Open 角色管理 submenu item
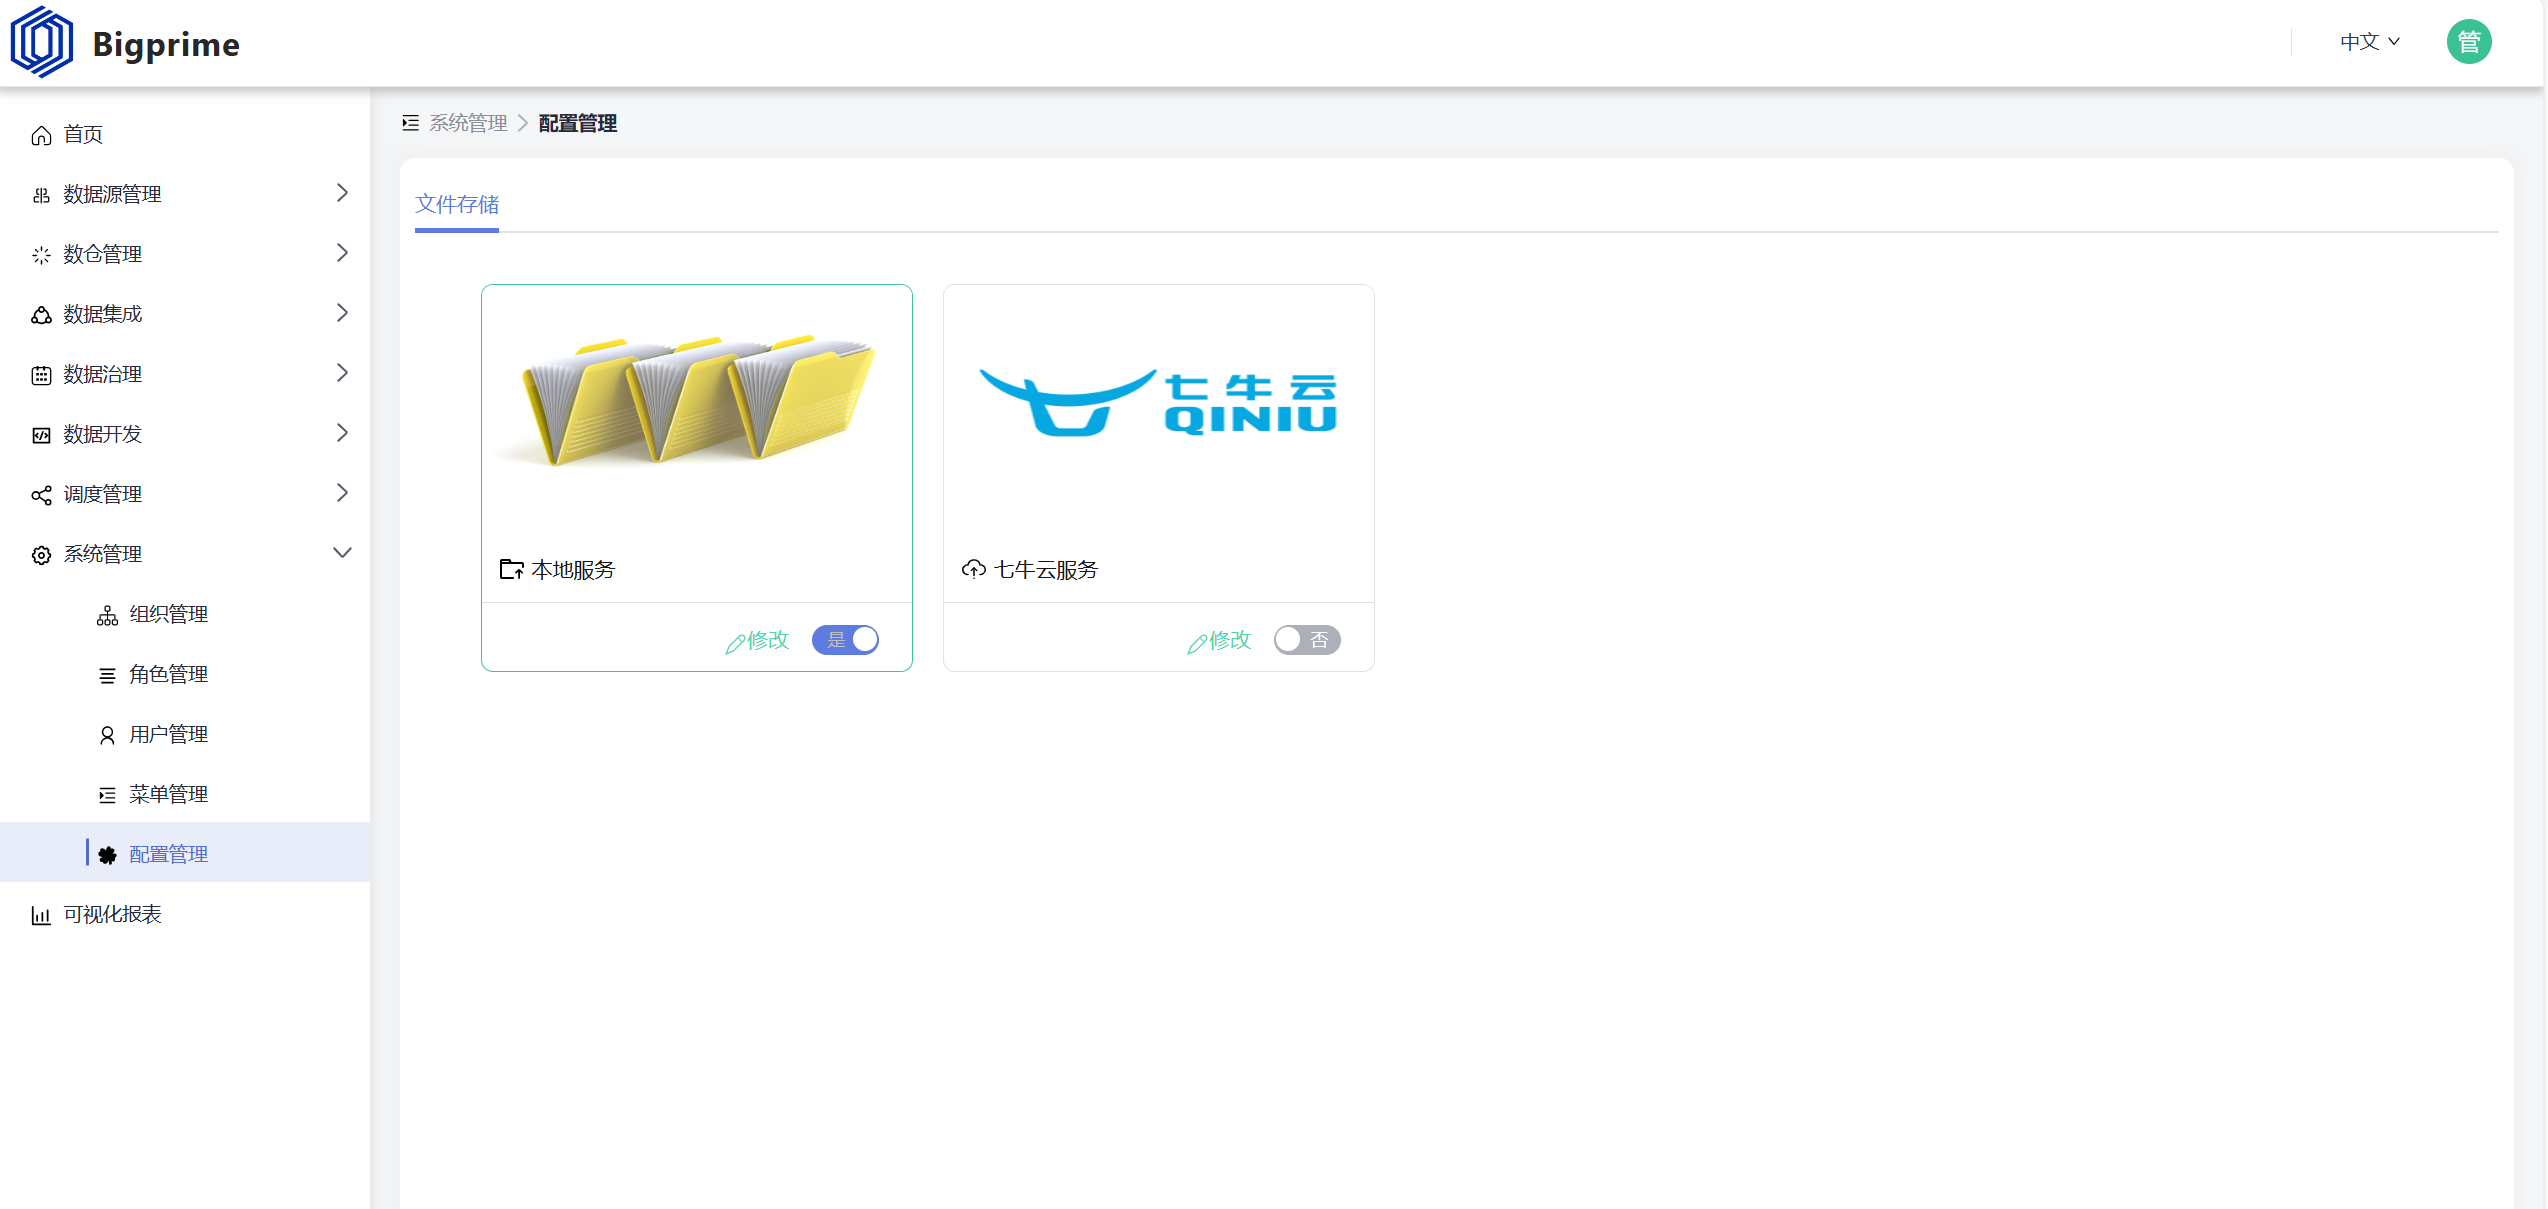 coord(185,674)
